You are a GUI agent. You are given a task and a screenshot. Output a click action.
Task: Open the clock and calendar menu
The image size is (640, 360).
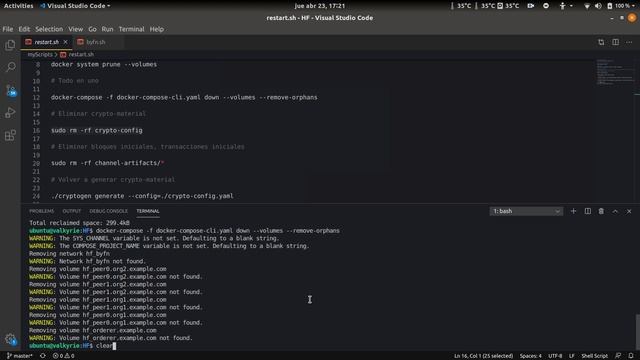(320, 6)
